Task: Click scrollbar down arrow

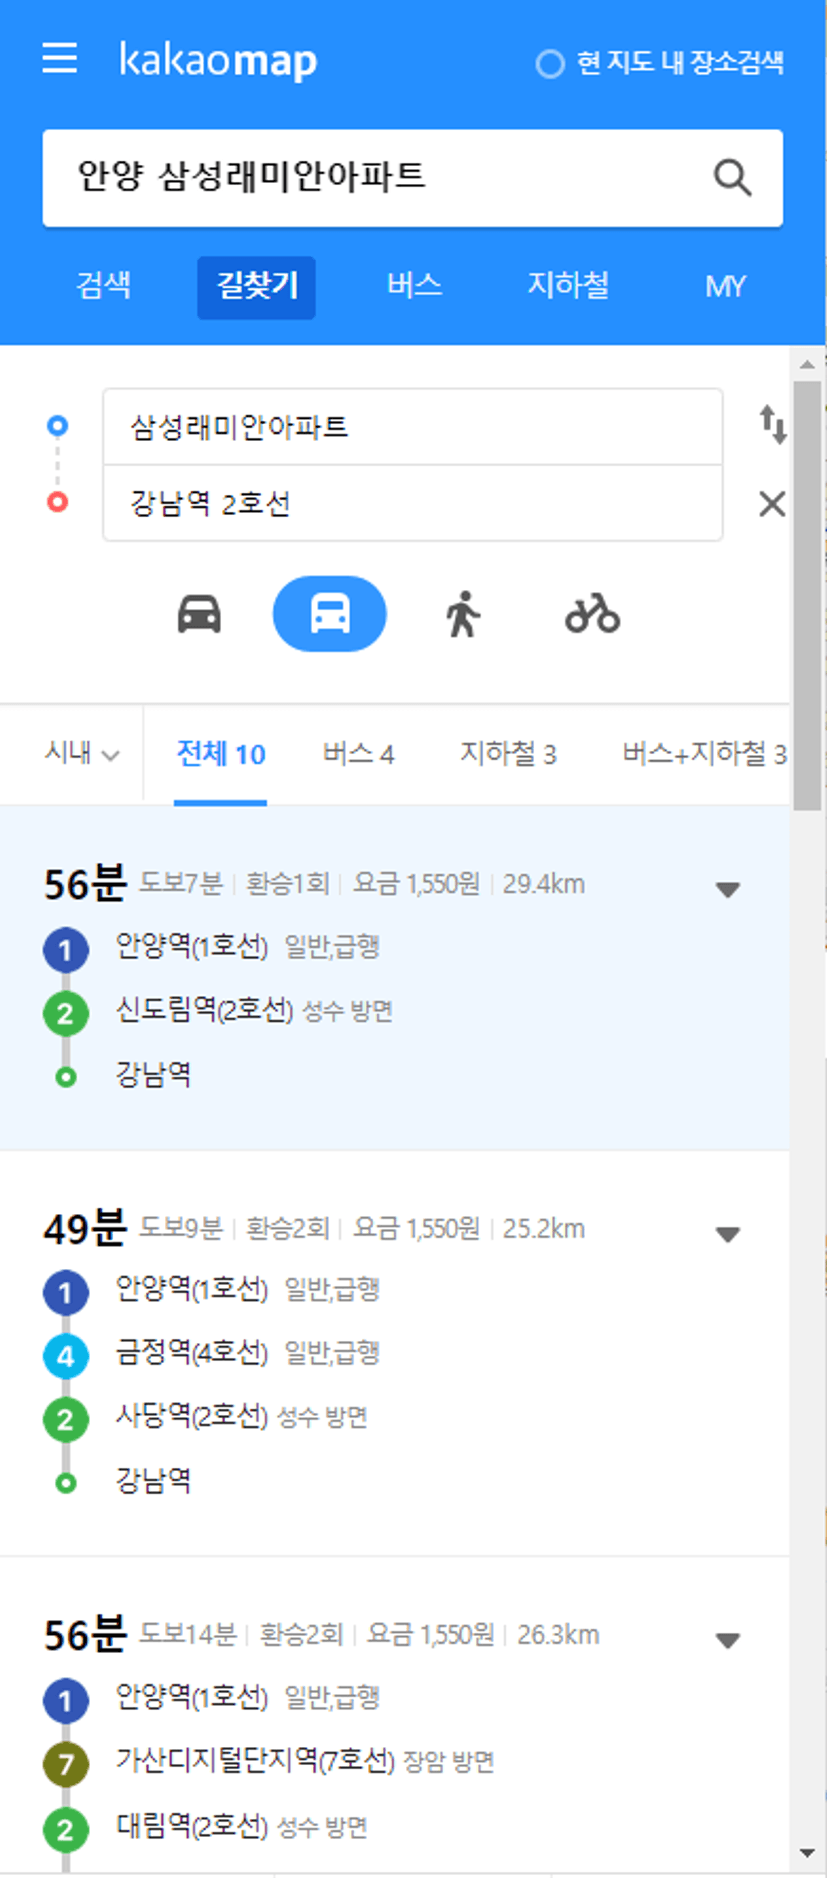Action: pyautogui.click(x=808, y=1853)
